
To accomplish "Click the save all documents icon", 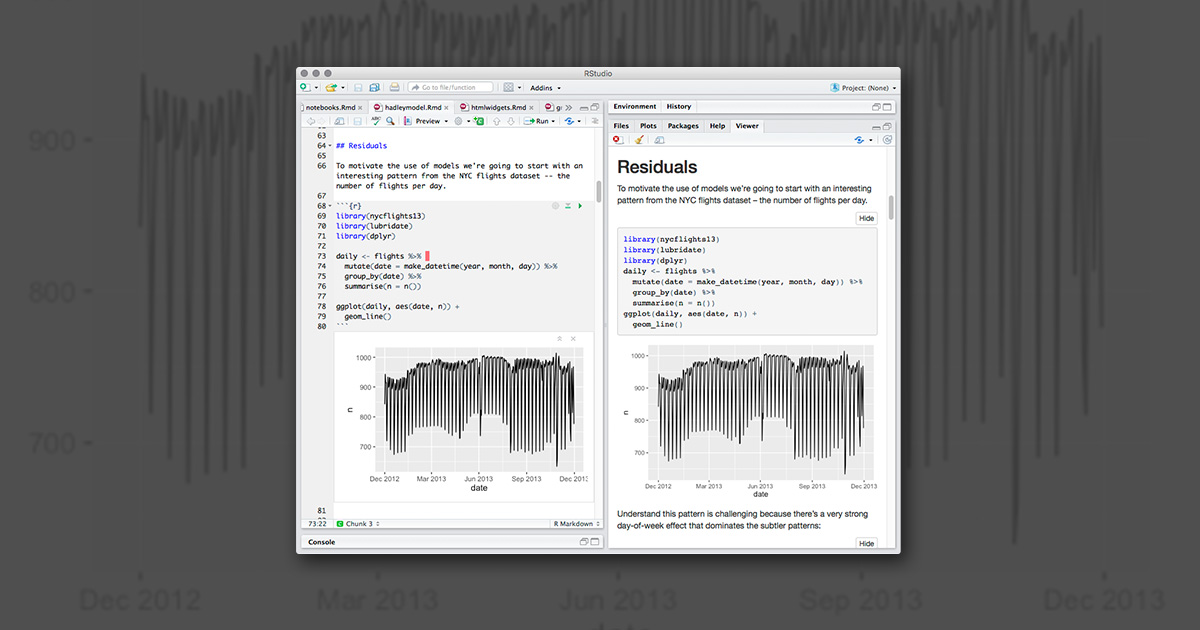I will pyautogui.click(x=374, y=88).
